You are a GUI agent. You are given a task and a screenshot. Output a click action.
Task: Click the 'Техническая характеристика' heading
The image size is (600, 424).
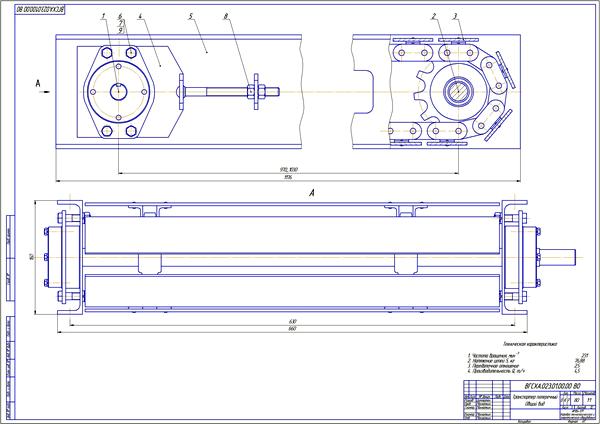click(x=530, y=344)
